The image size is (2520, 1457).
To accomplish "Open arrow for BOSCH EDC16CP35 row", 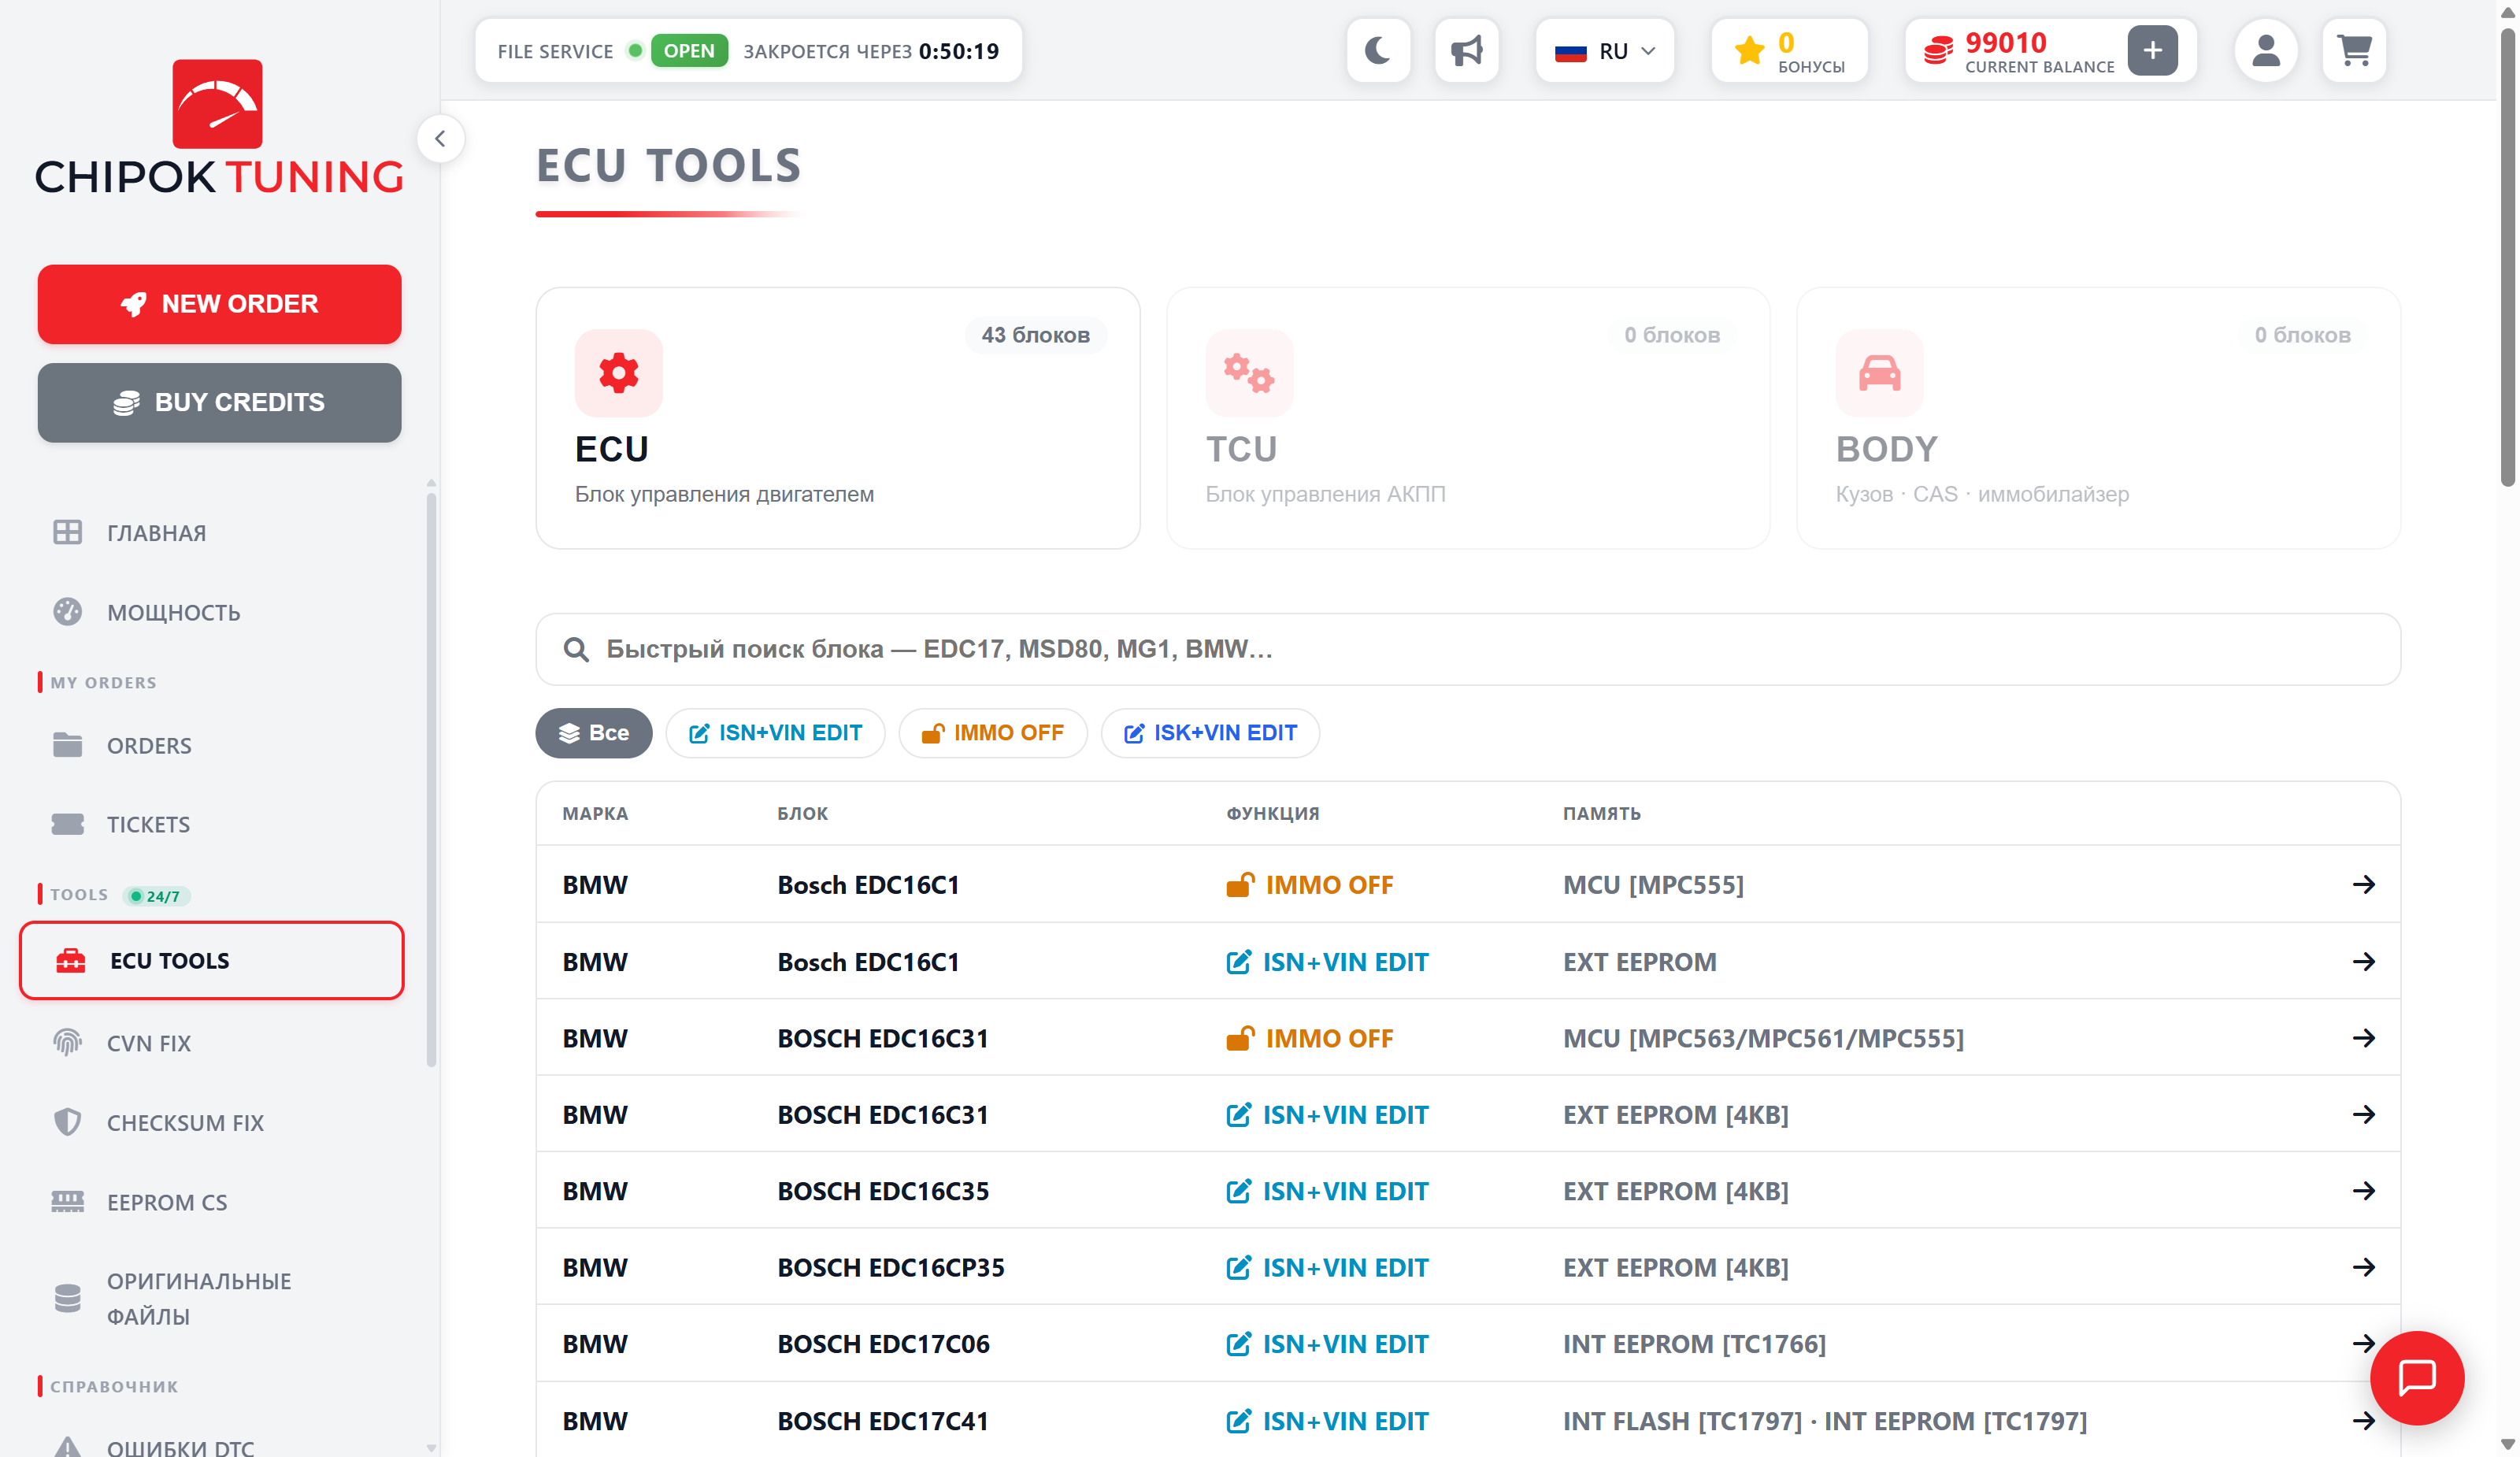I will pyautogui.click(x=2363, y=1267).
